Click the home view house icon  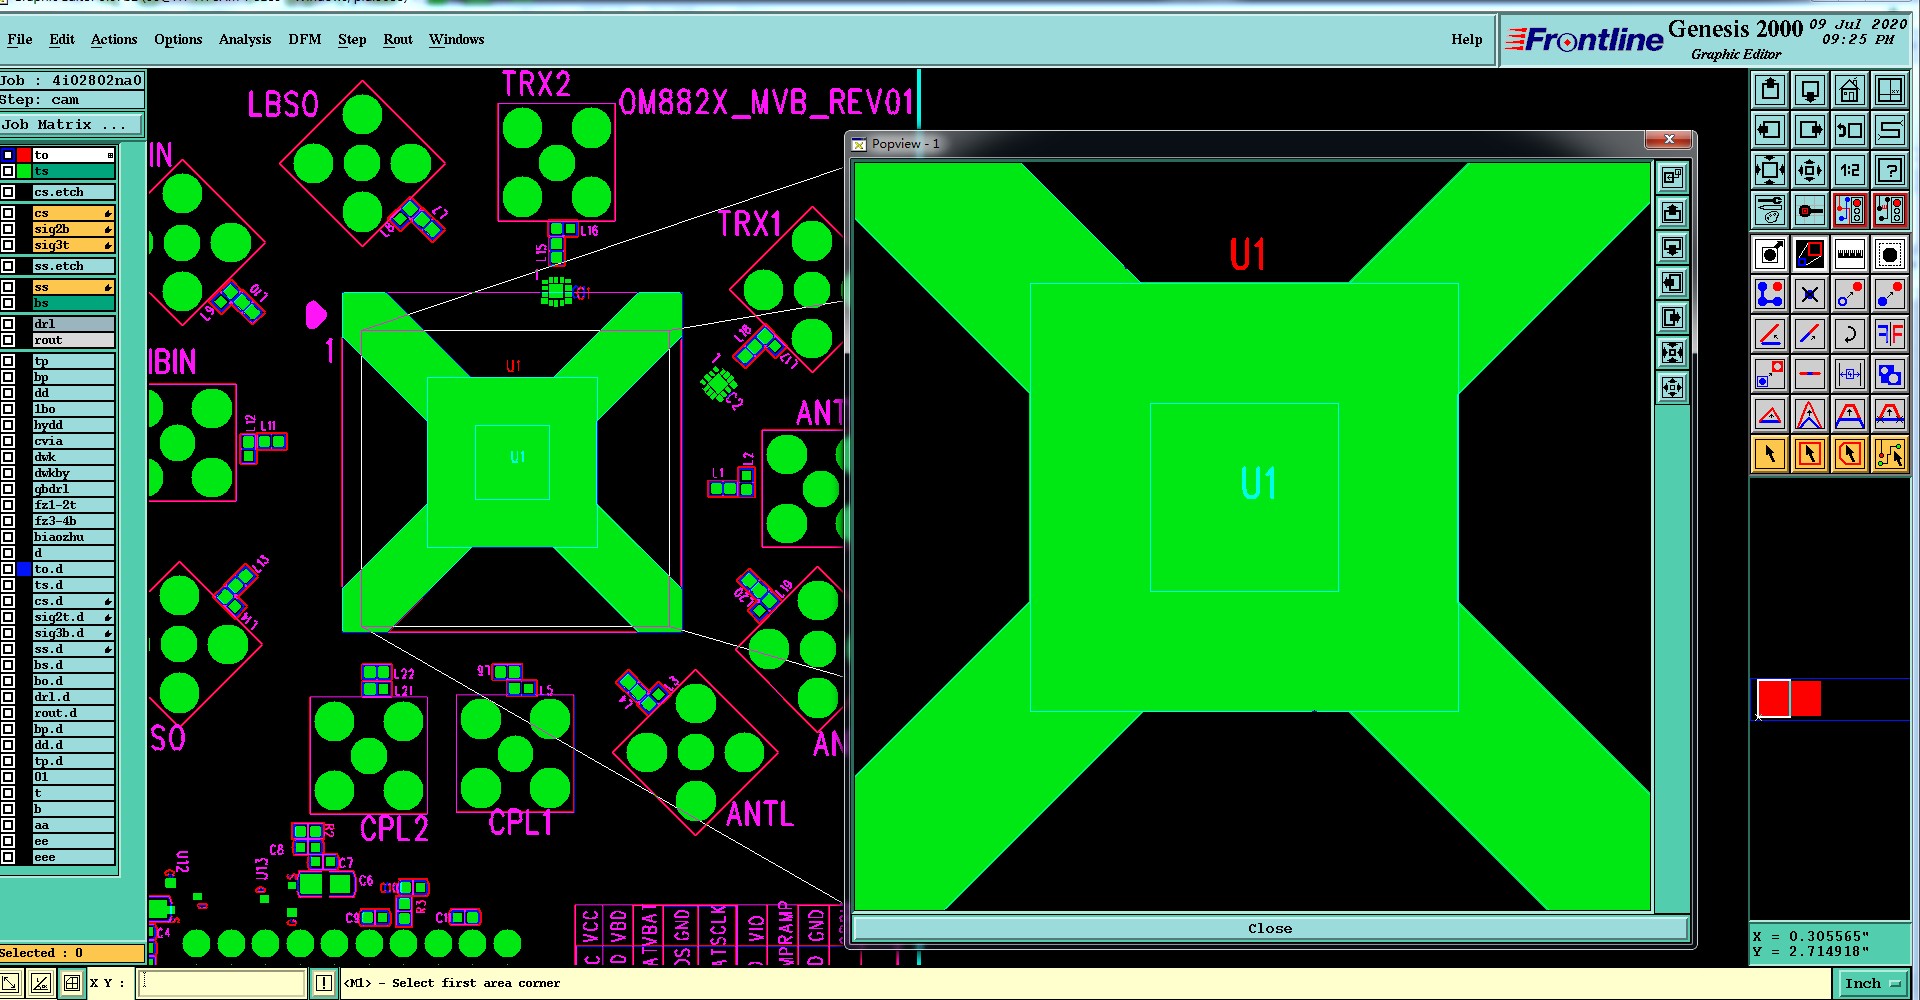click(1850, 91)
